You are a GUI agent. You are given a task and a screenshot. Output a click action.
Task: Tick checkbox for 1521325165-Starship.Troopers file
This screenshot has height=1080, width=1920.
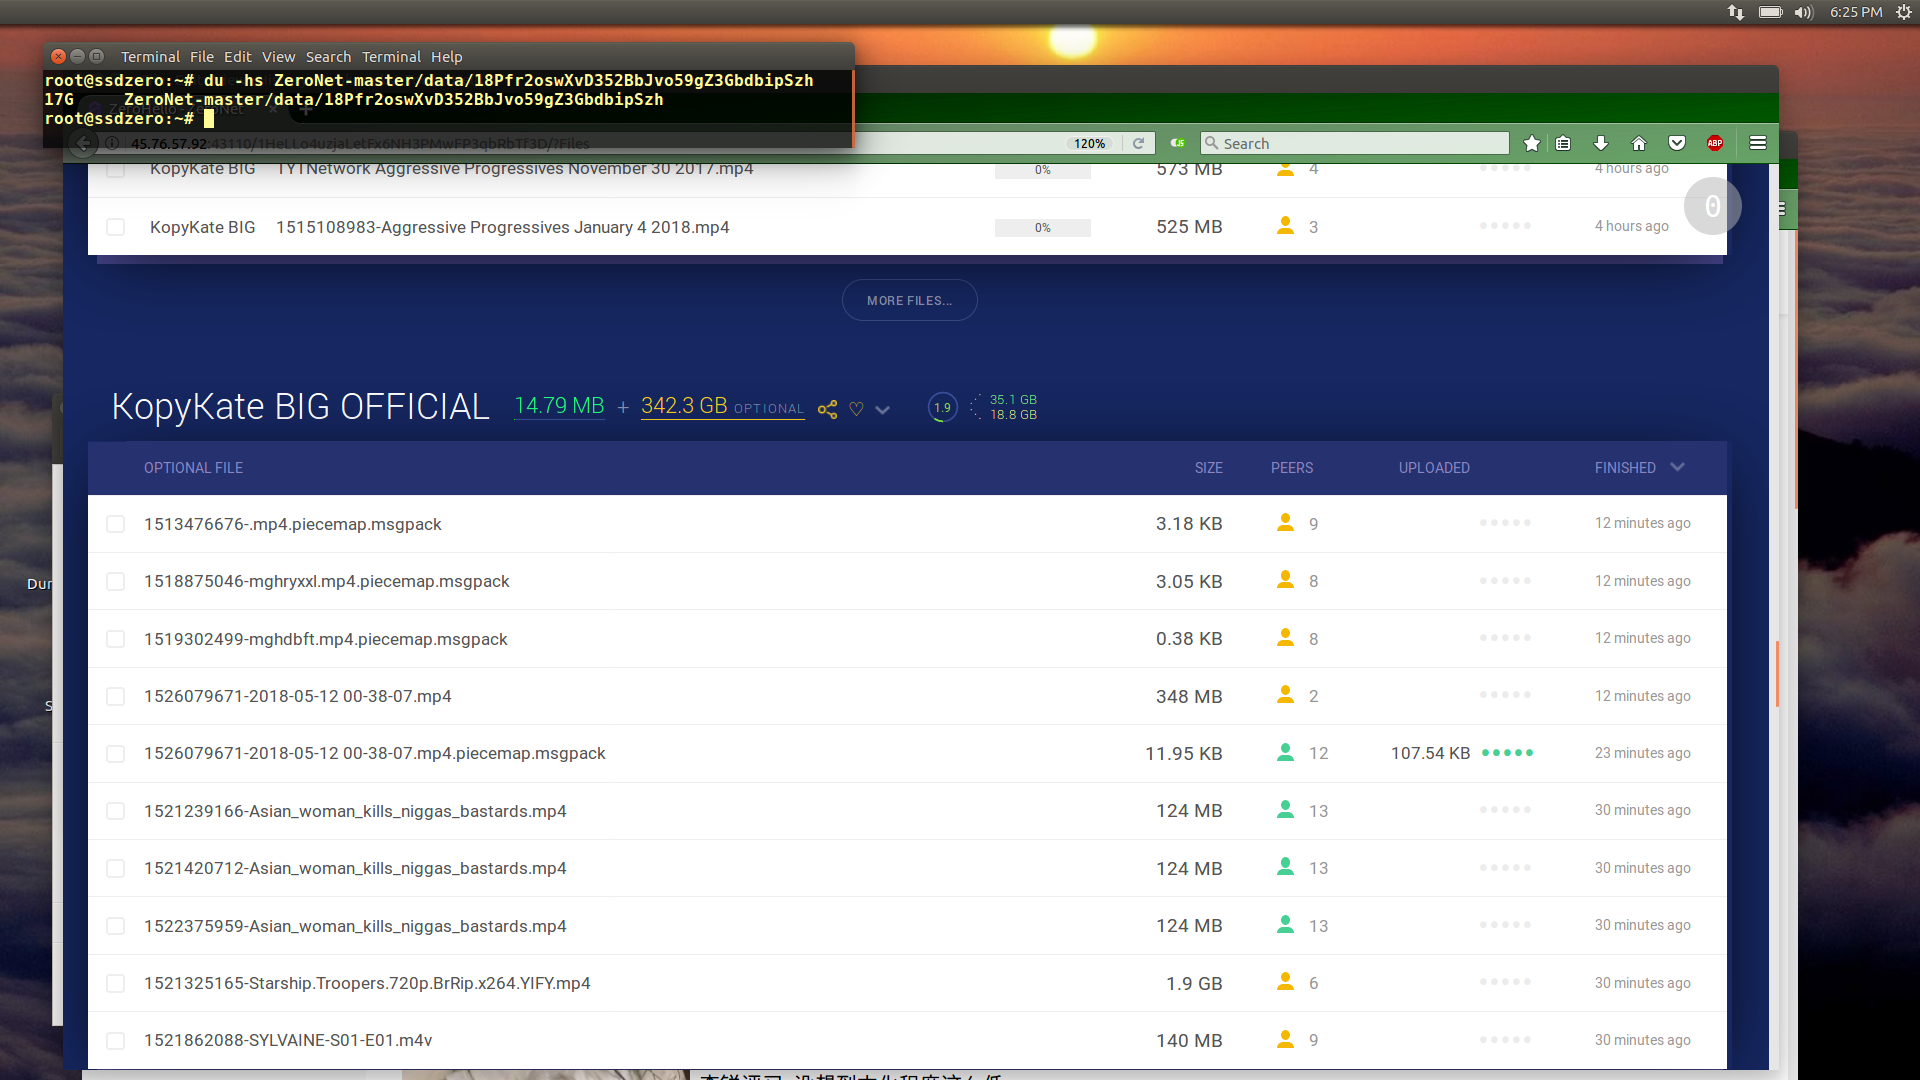pyautogui.click(x=116, y=983)
